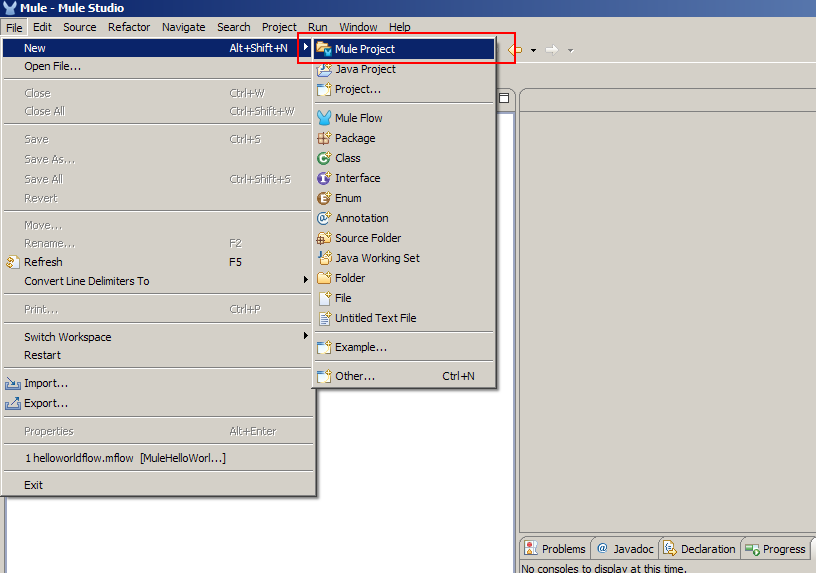Click the Export icon
The width and height of the screenshot is (816, 574).
click(12, 403)
